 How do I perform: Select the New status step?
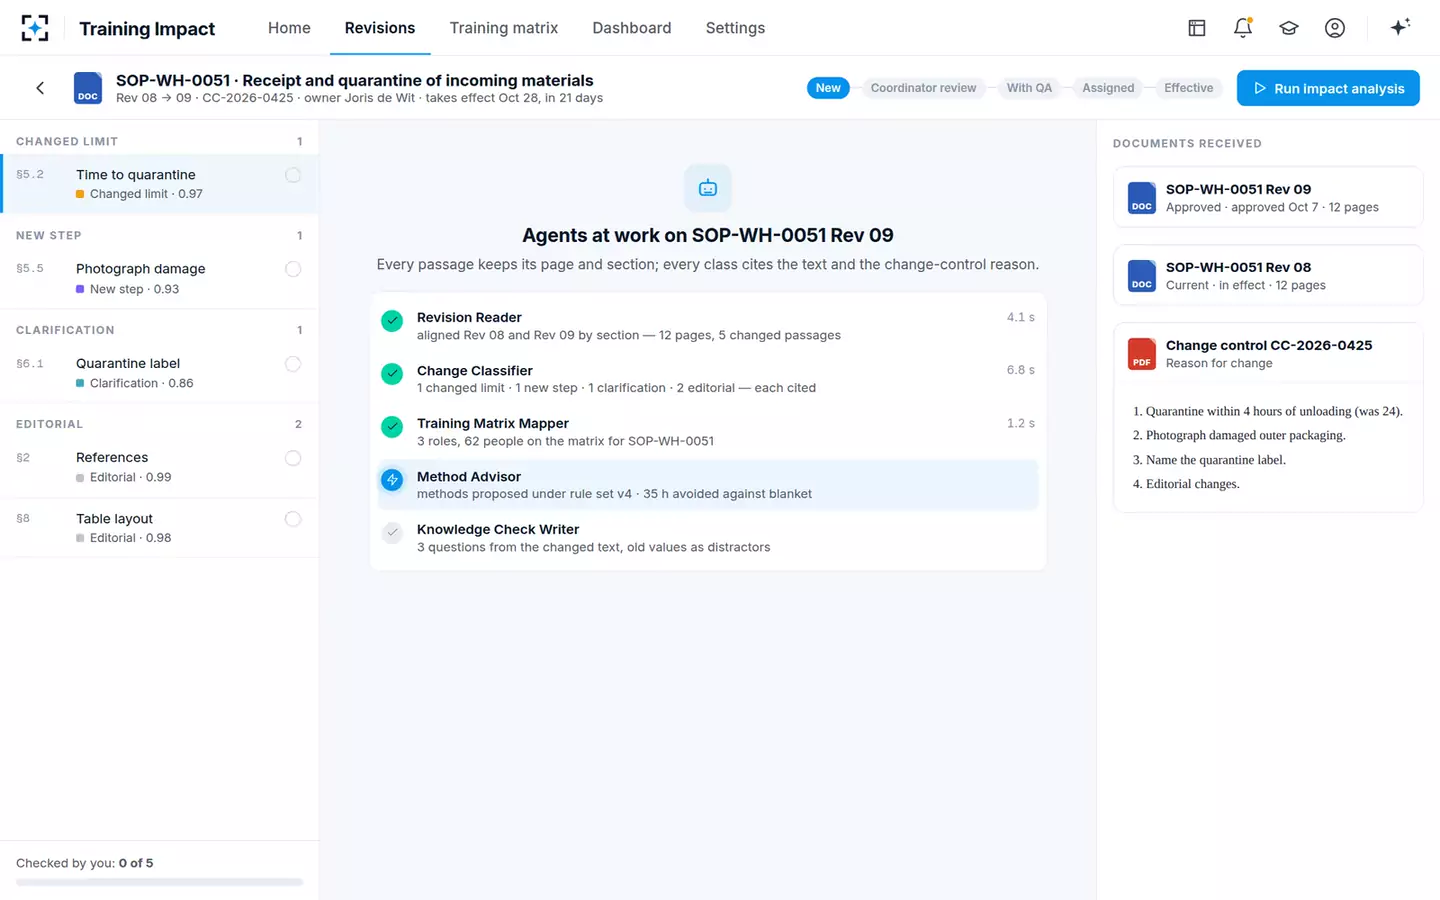[x=828, y=88]
